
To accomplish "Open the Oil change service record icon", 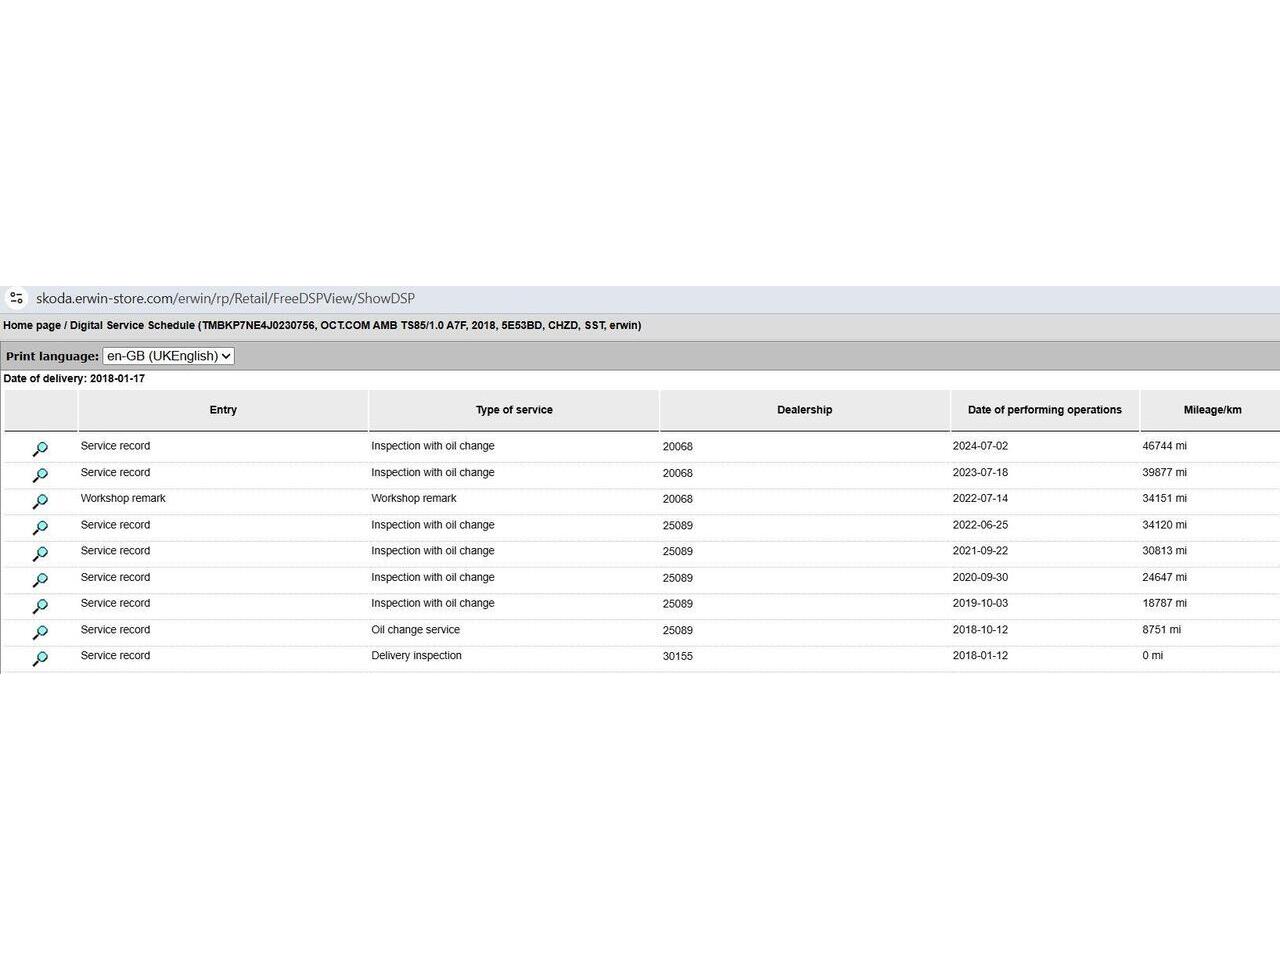I will pos(40,632).
